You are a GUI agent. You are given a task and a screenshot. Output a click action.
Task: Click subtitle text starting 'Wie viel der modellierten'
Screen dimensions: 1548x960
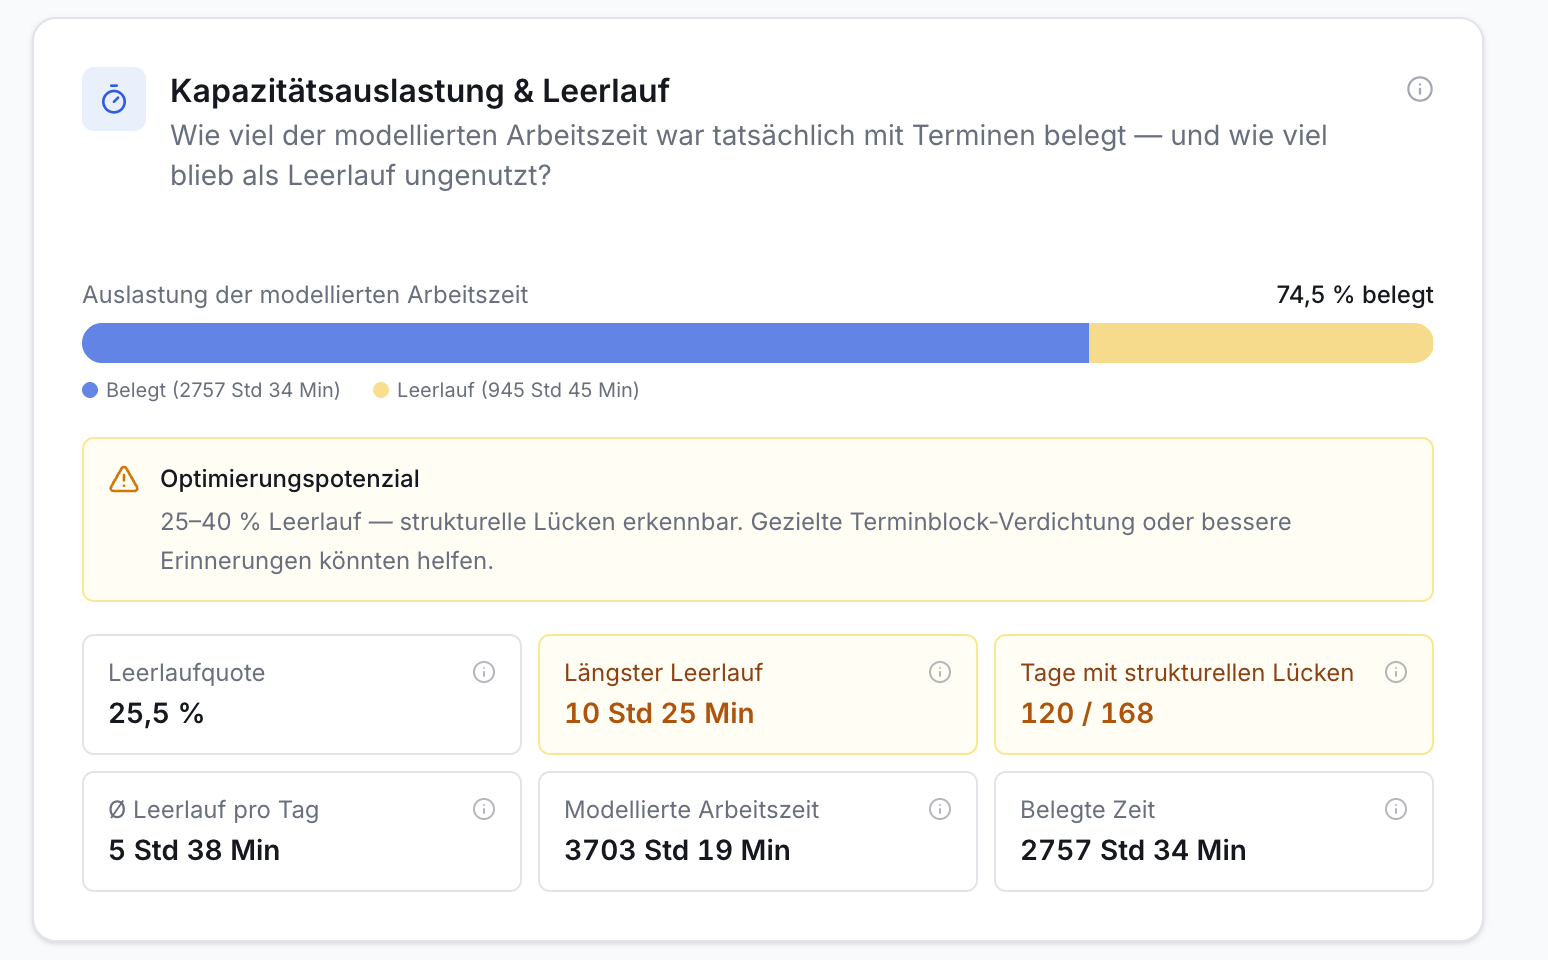[x=749, y=155]
